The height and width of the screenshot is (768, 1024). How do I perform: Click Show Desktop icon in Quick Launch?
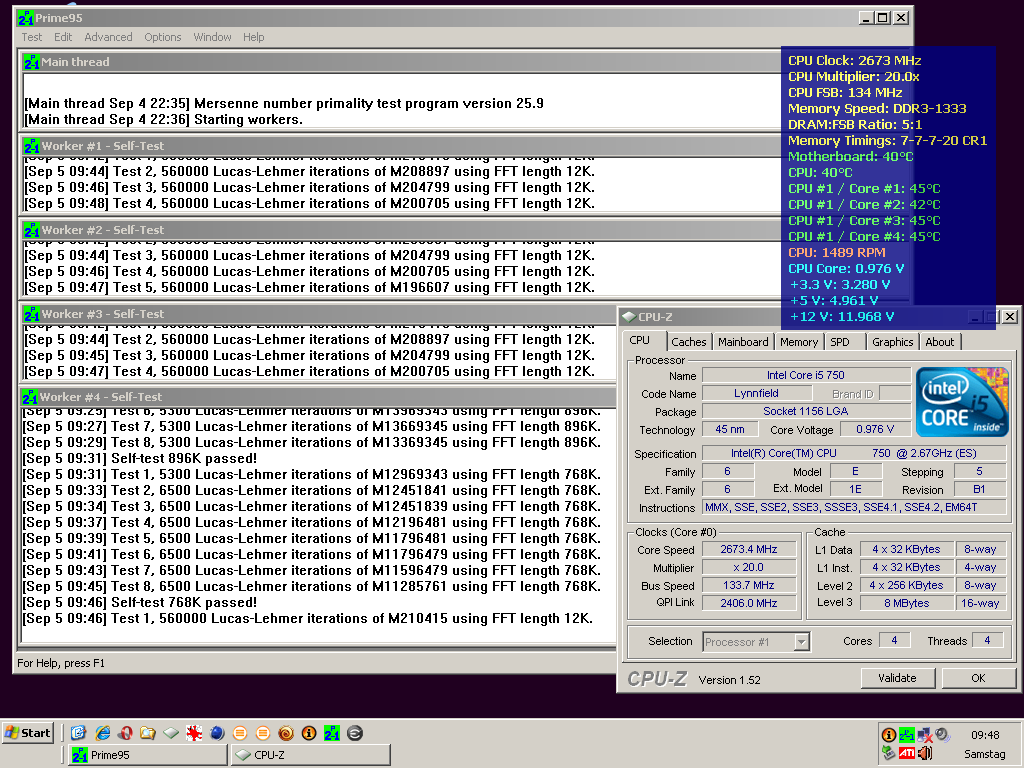[x=78, y=733]
